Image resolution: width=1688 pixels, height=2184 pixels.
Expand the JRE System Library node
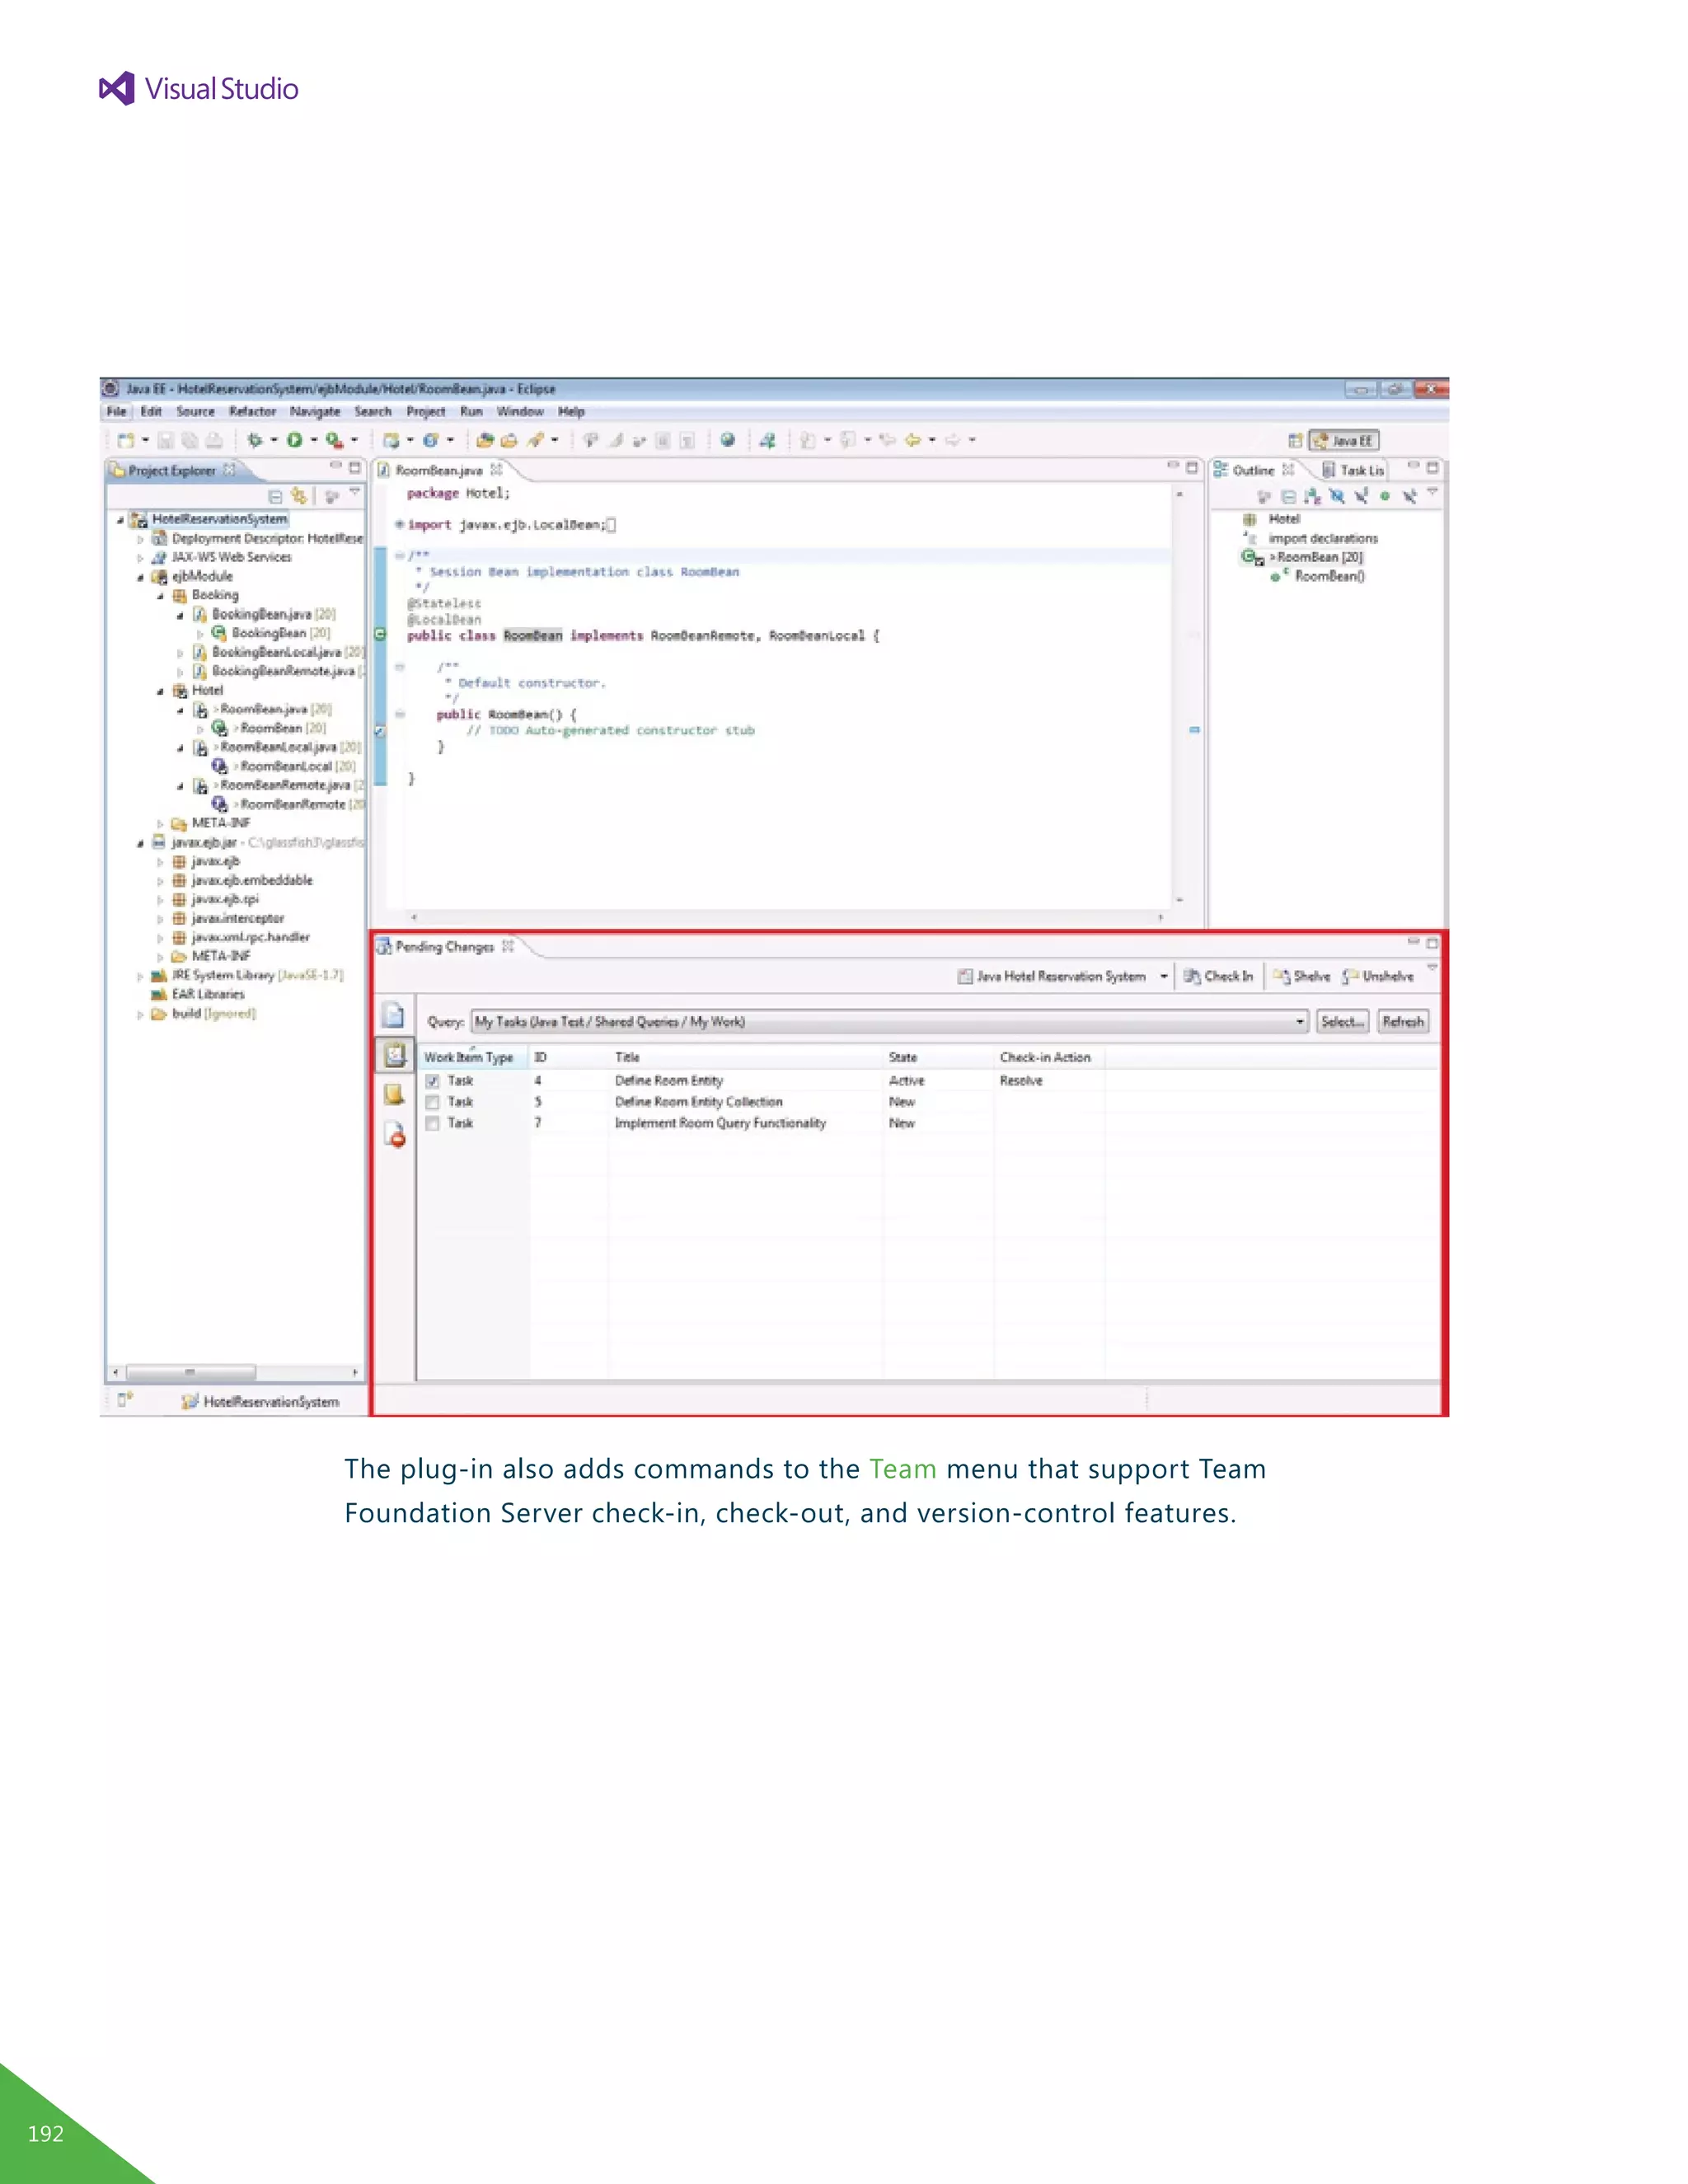click(140, 976)
